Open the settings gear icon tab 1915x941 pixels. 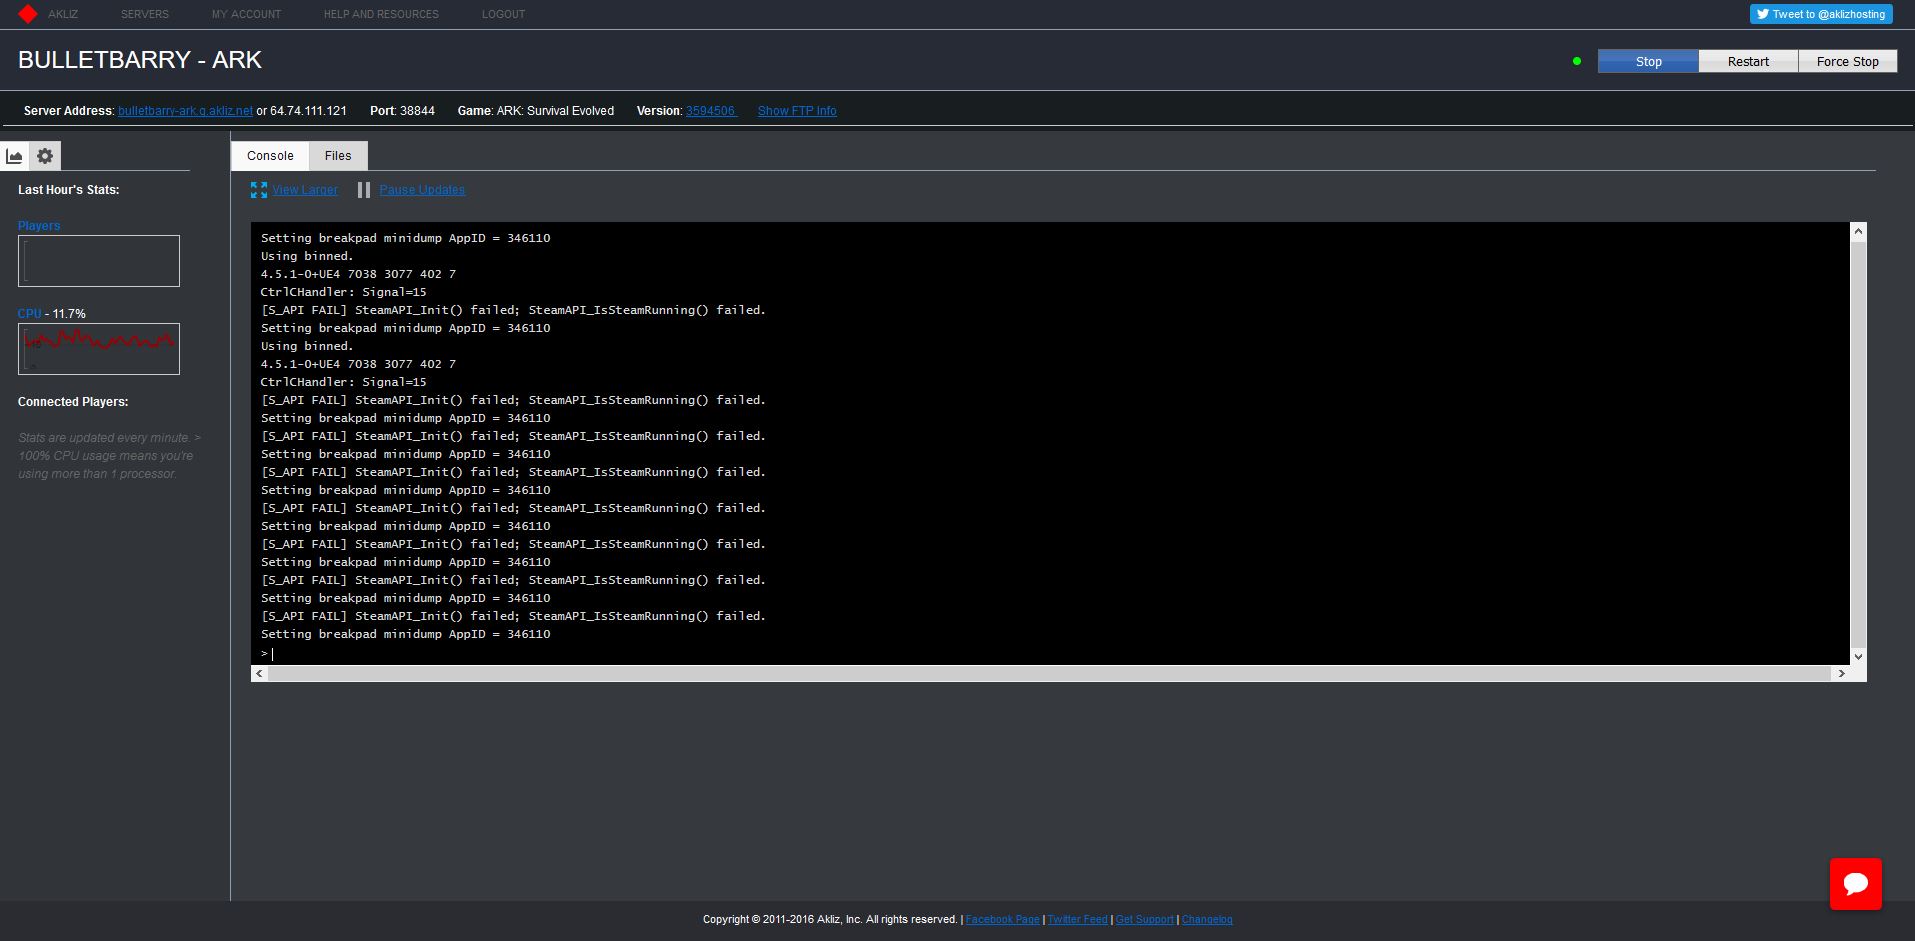point(45,156)
